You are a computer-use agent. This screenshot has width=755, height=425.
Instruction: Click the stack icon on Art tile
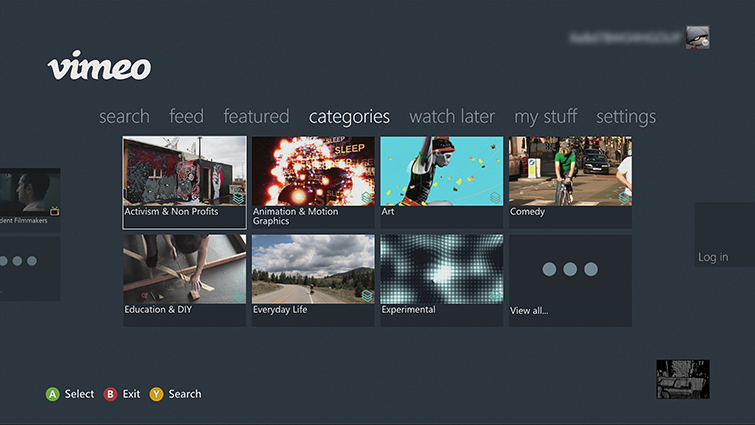tap(495, 197)
